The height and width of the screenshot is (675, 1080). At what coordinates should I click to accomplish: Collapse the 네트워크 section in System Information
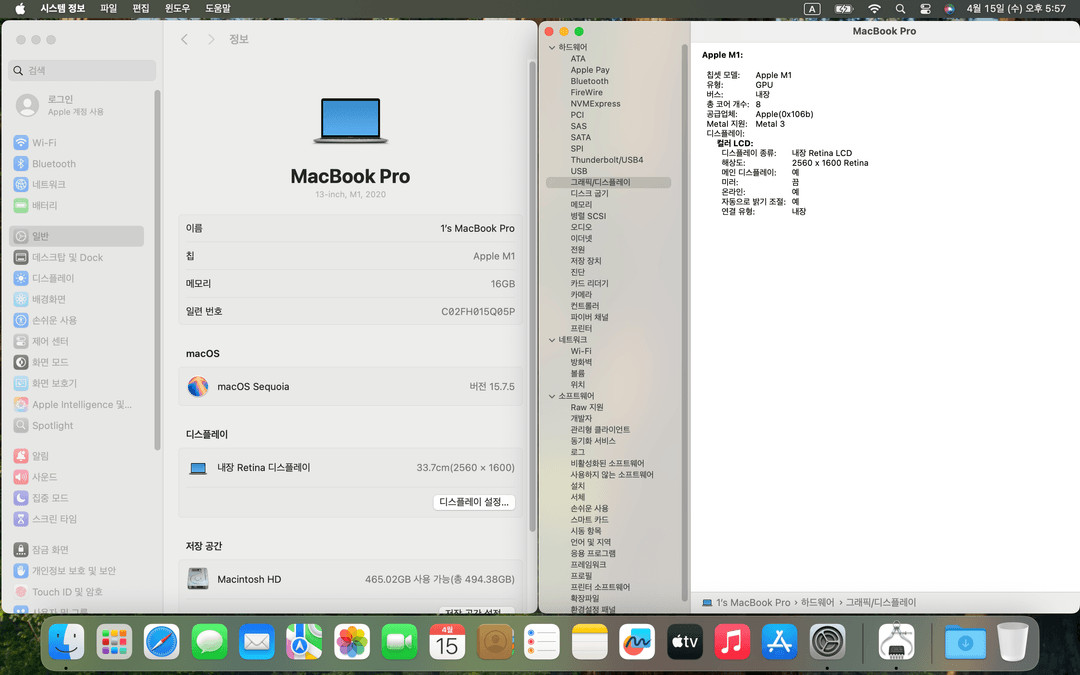point(552,338)
